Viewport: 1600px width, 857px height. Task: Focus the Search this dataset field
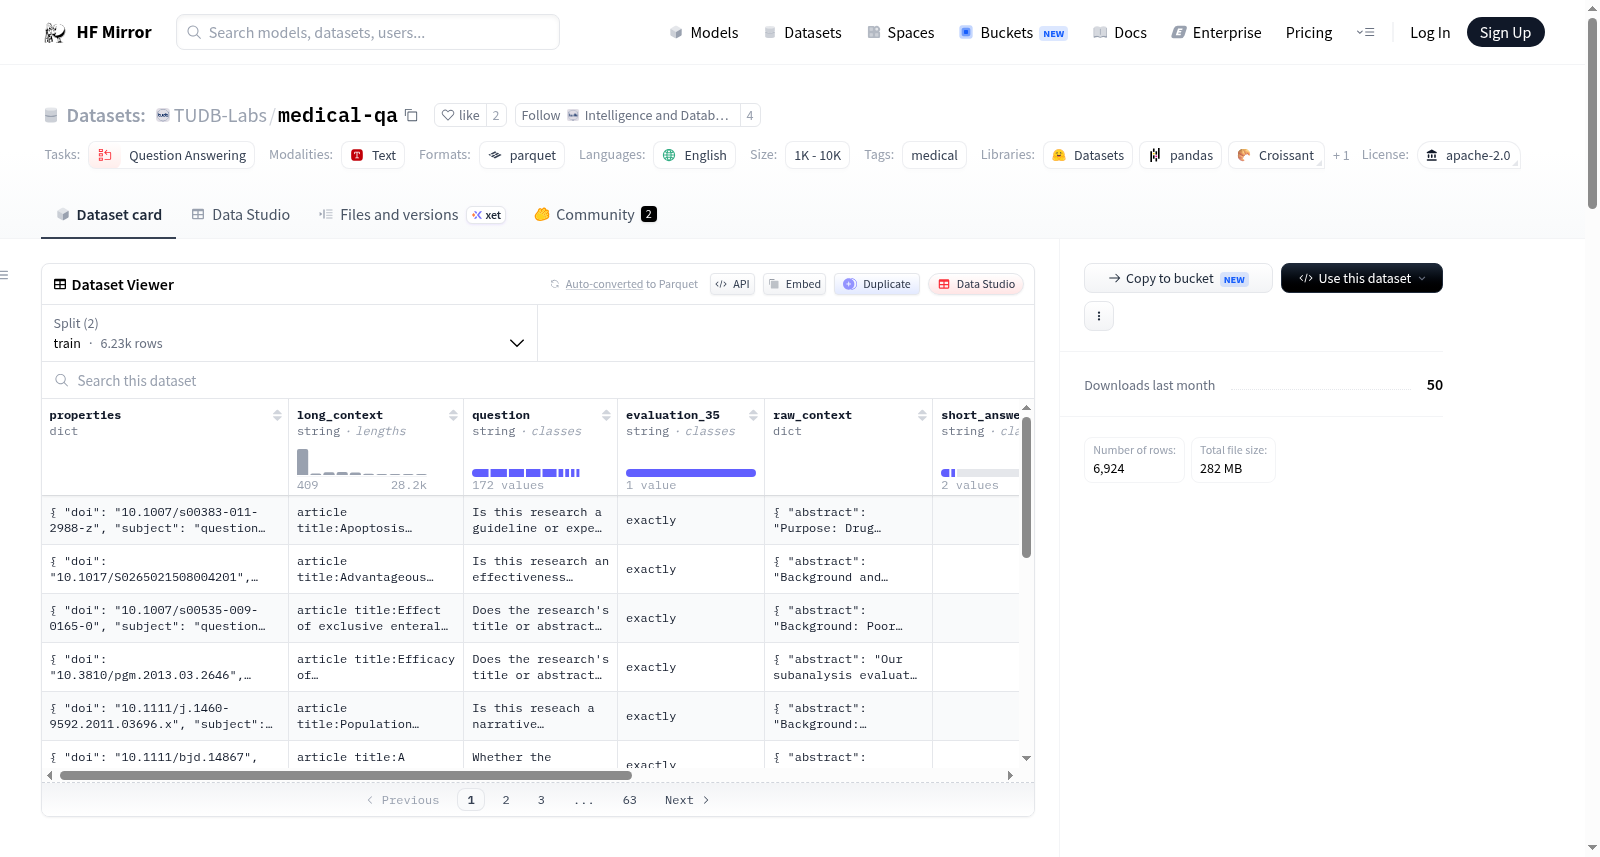tap(538, 380)
